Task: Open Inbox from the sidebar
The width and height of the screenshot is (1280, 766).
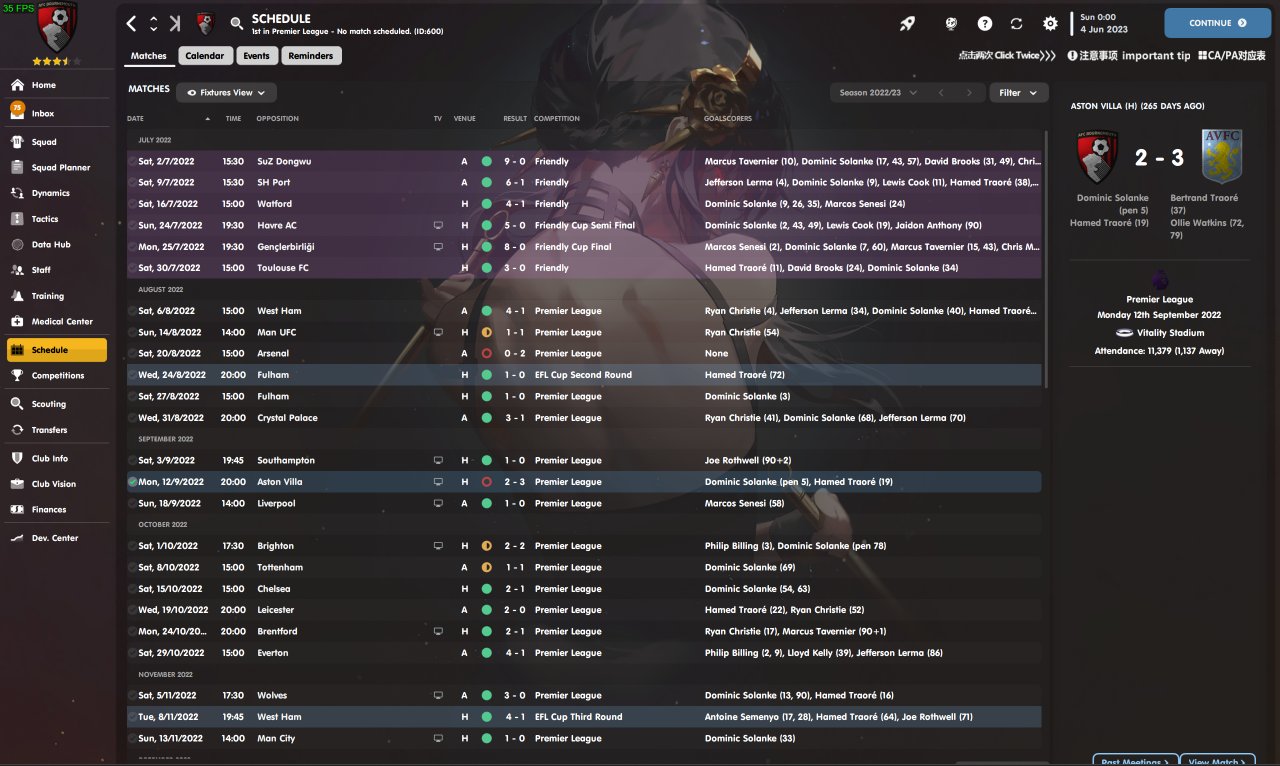Action: pos(43,114)
